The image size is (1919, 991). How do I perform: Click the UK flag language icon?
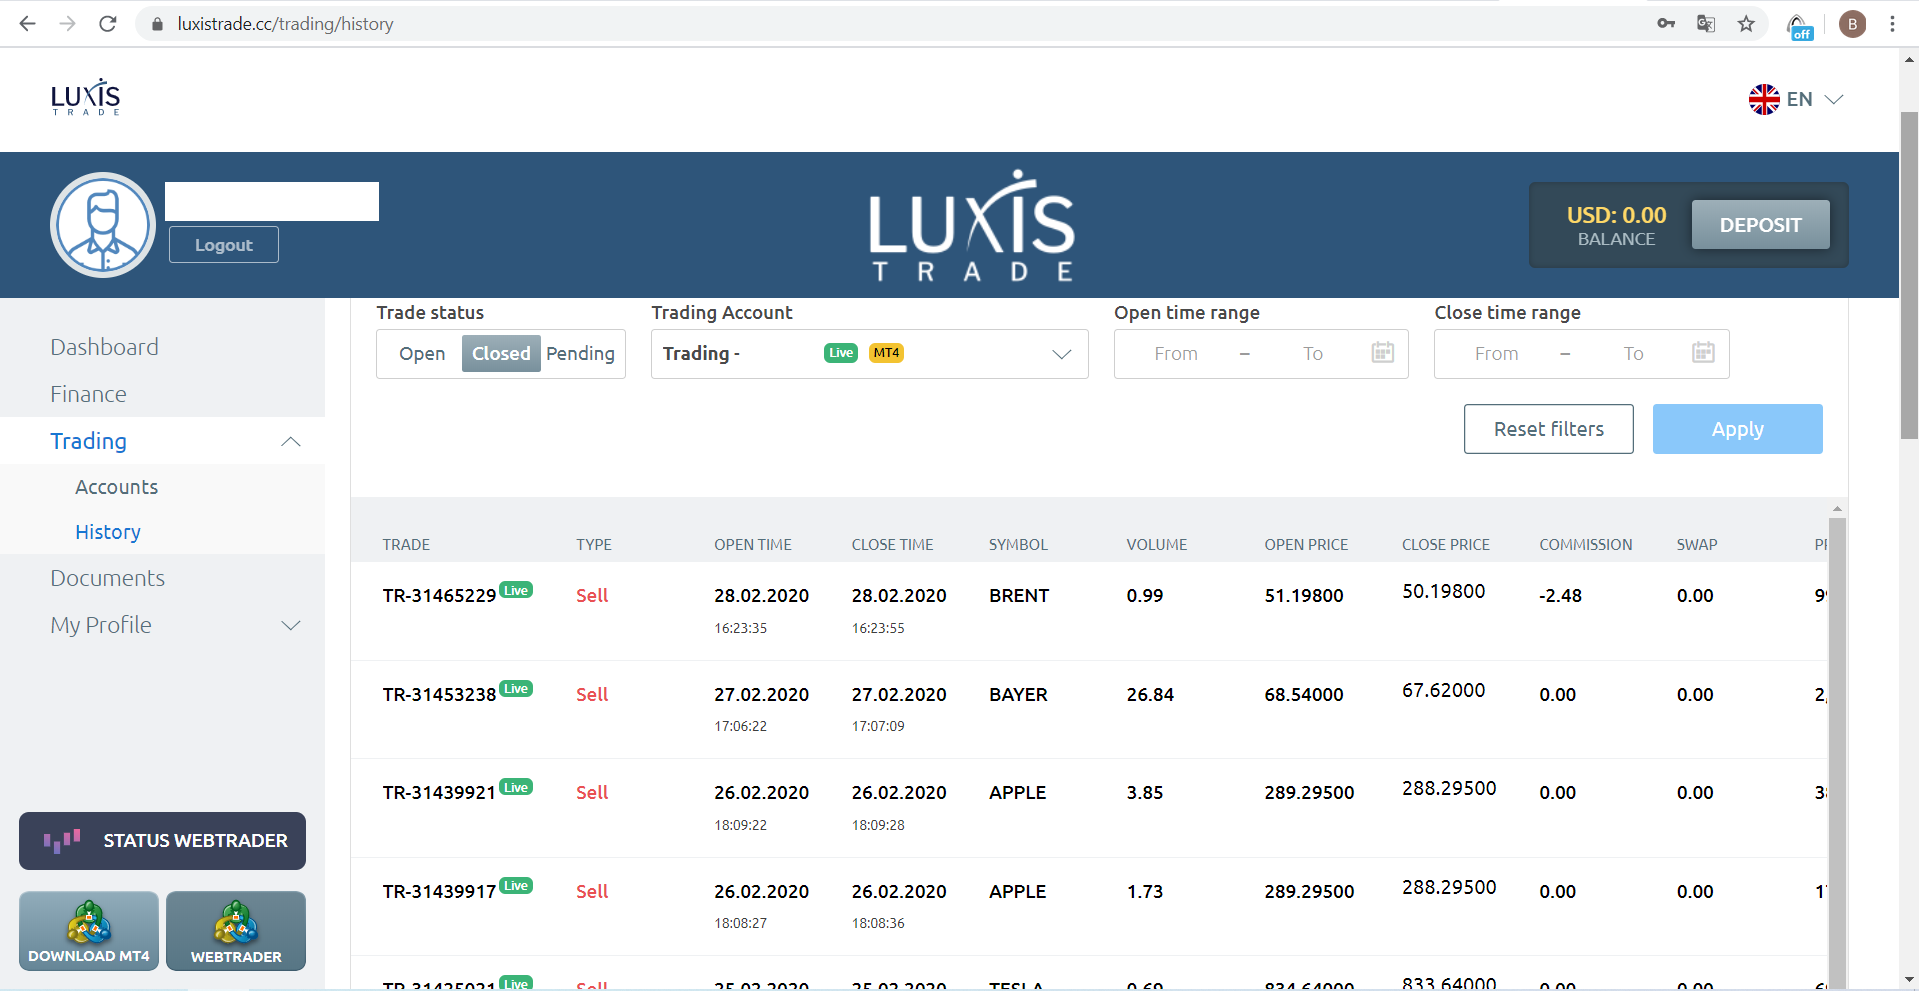coord(1764,99)
